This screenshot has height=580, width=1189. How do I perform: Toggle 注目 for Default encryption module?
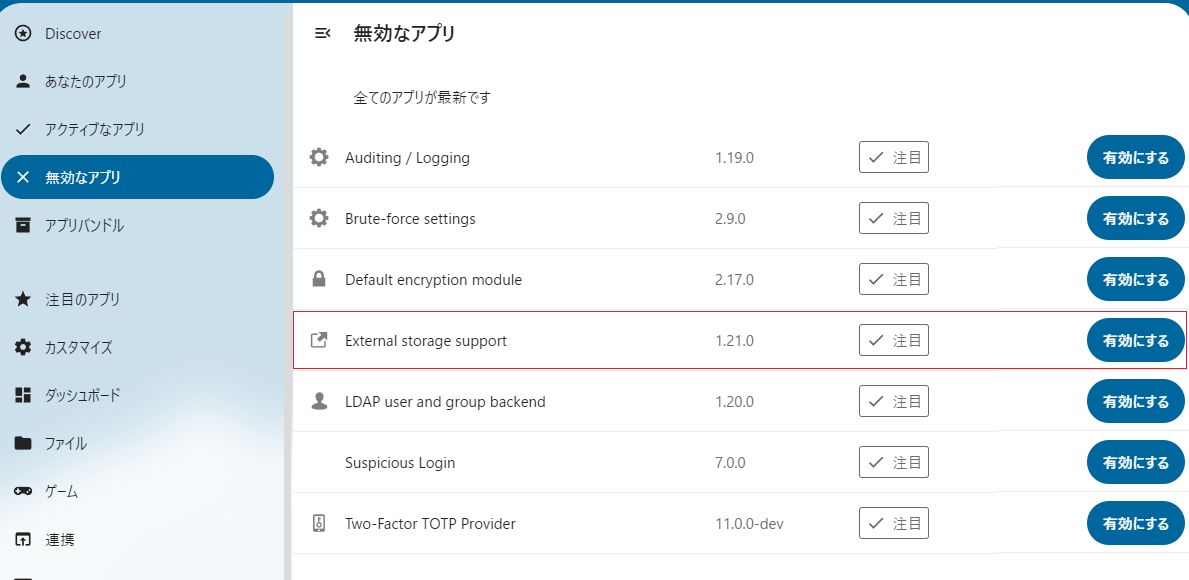(893, 279)
